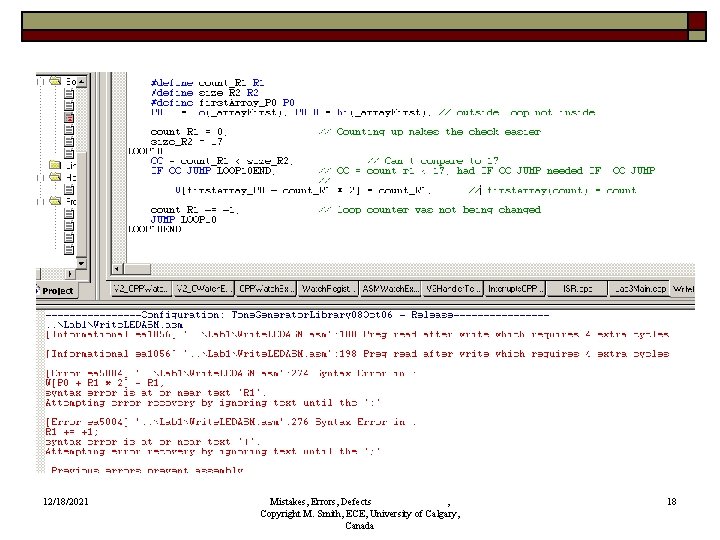Click the '#define count_R1 R1' code line
Image resolution: width=720 pixels, height=540 pixels.
tap(207, 83)
